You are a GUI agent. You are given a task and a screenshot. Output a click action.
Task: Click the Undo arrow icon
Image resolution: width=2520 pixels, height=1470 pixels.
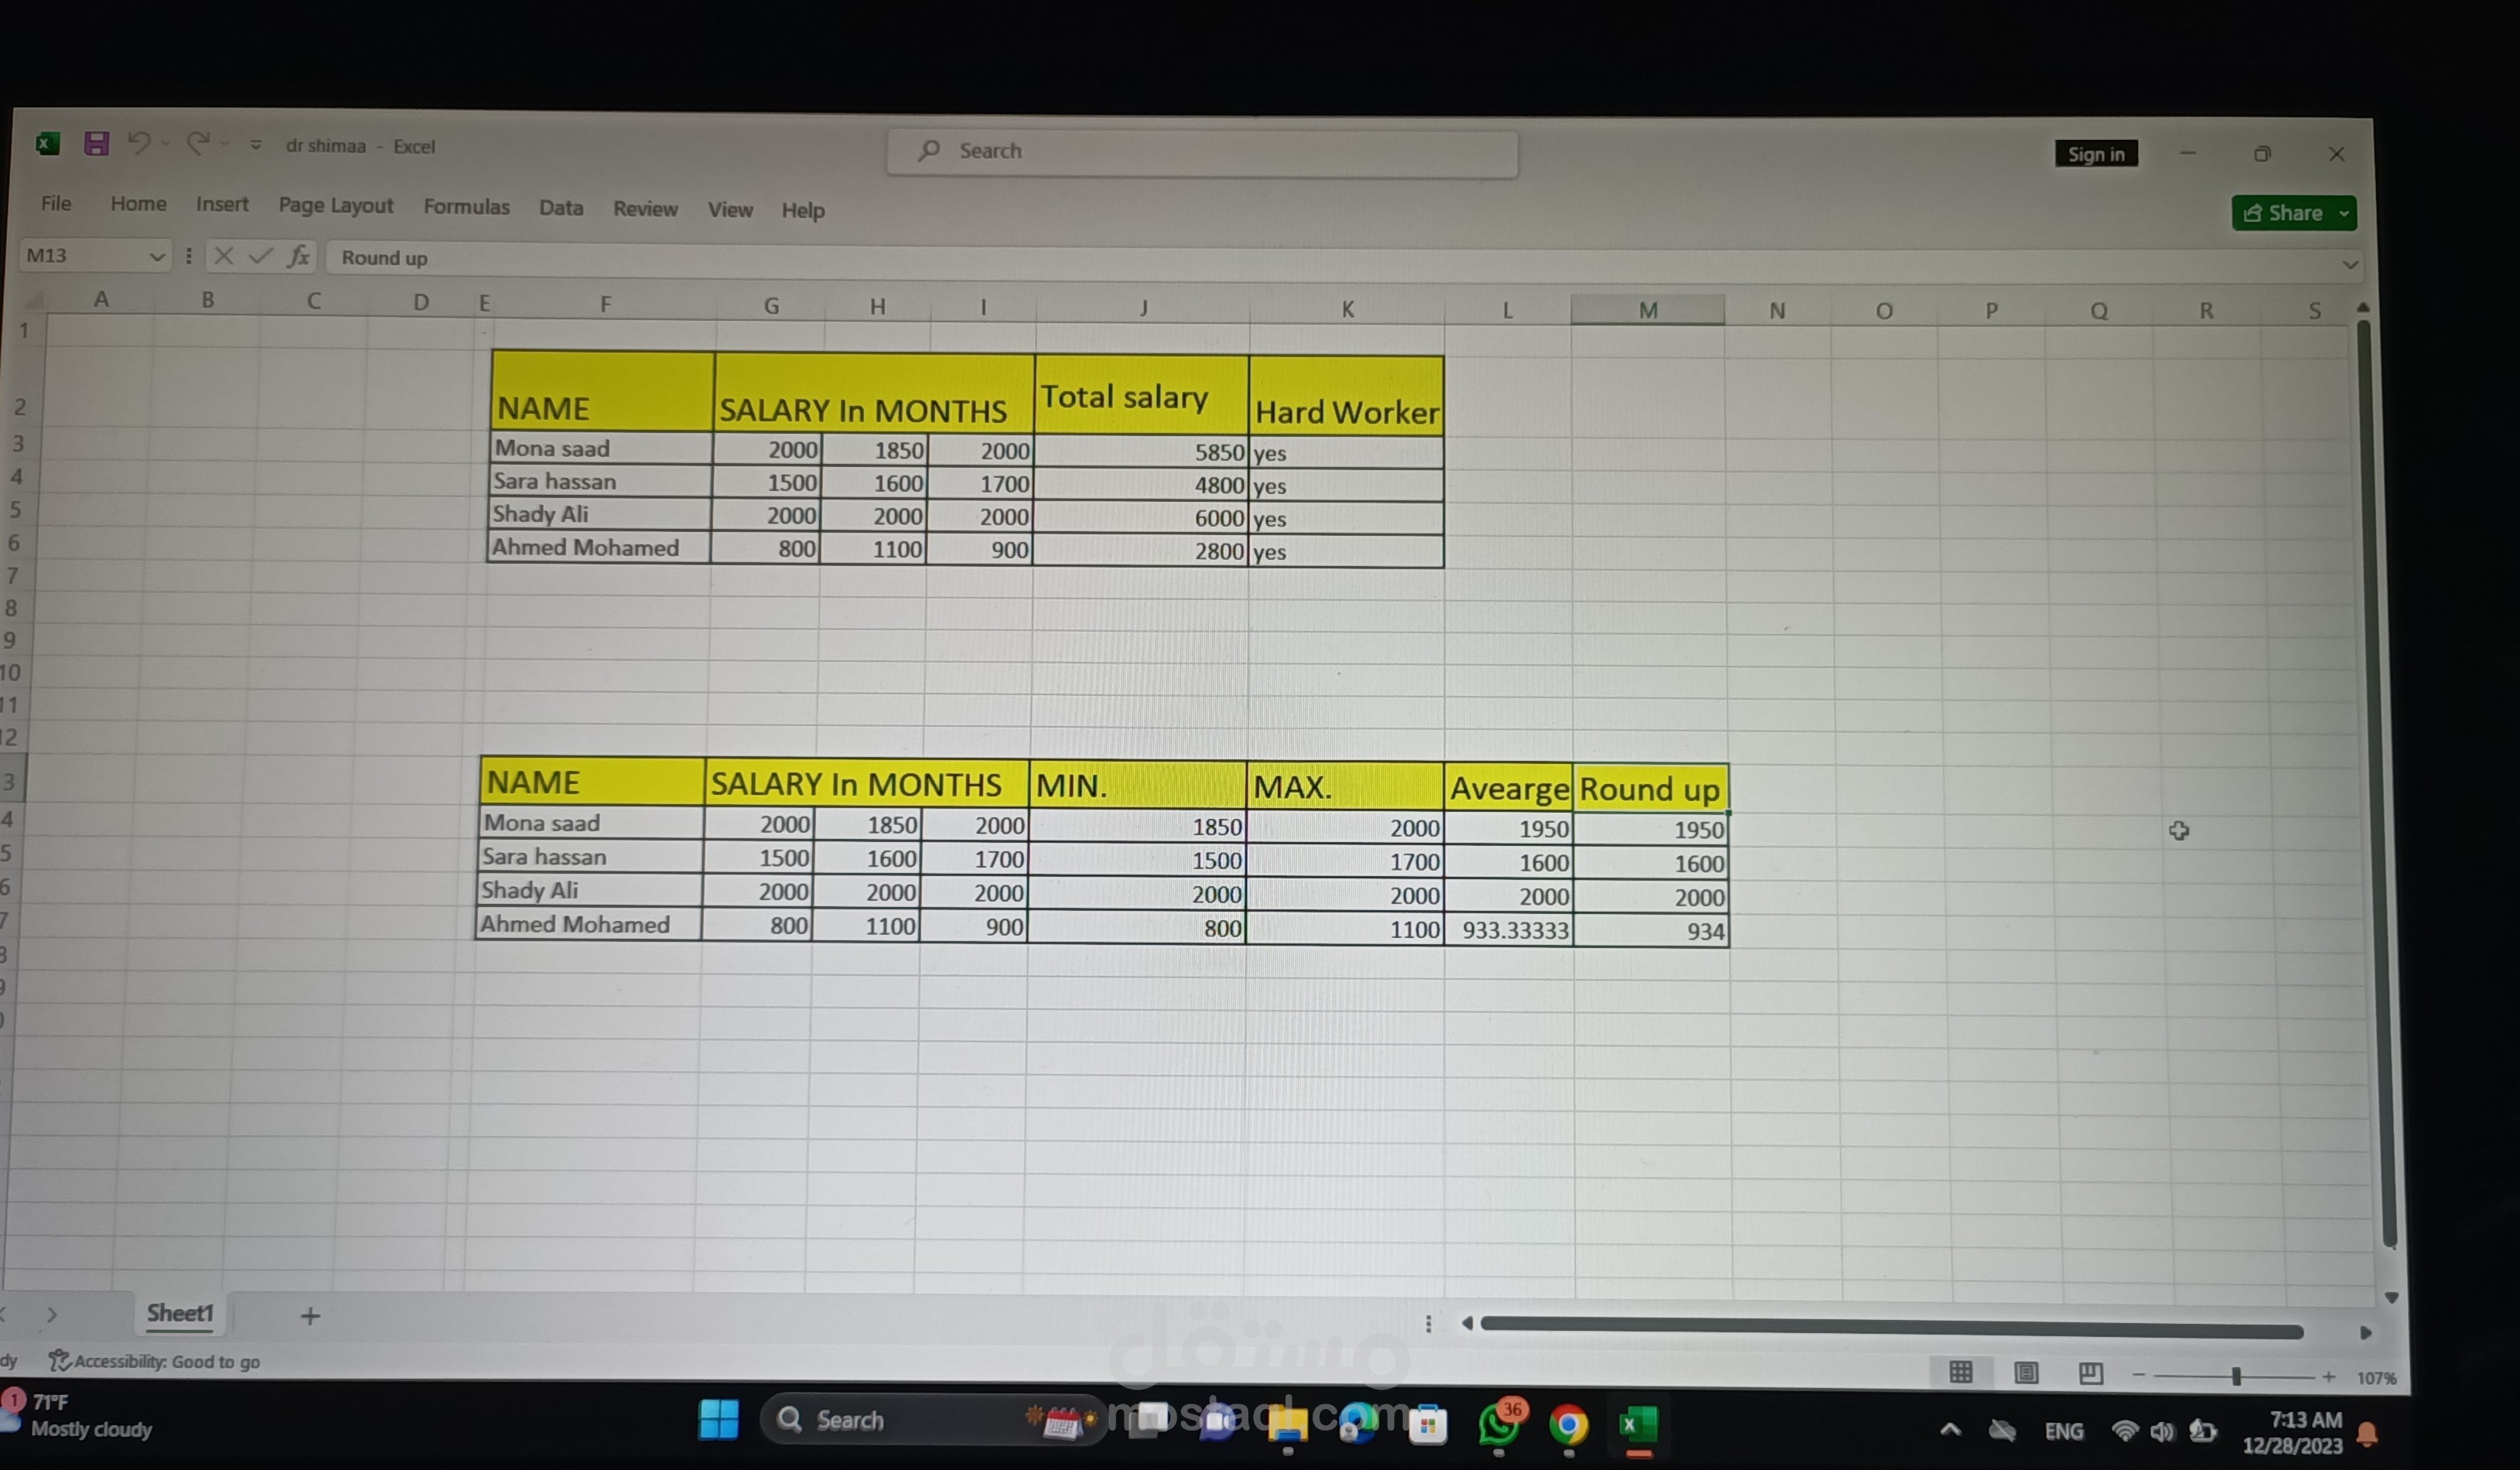point(139,144)
